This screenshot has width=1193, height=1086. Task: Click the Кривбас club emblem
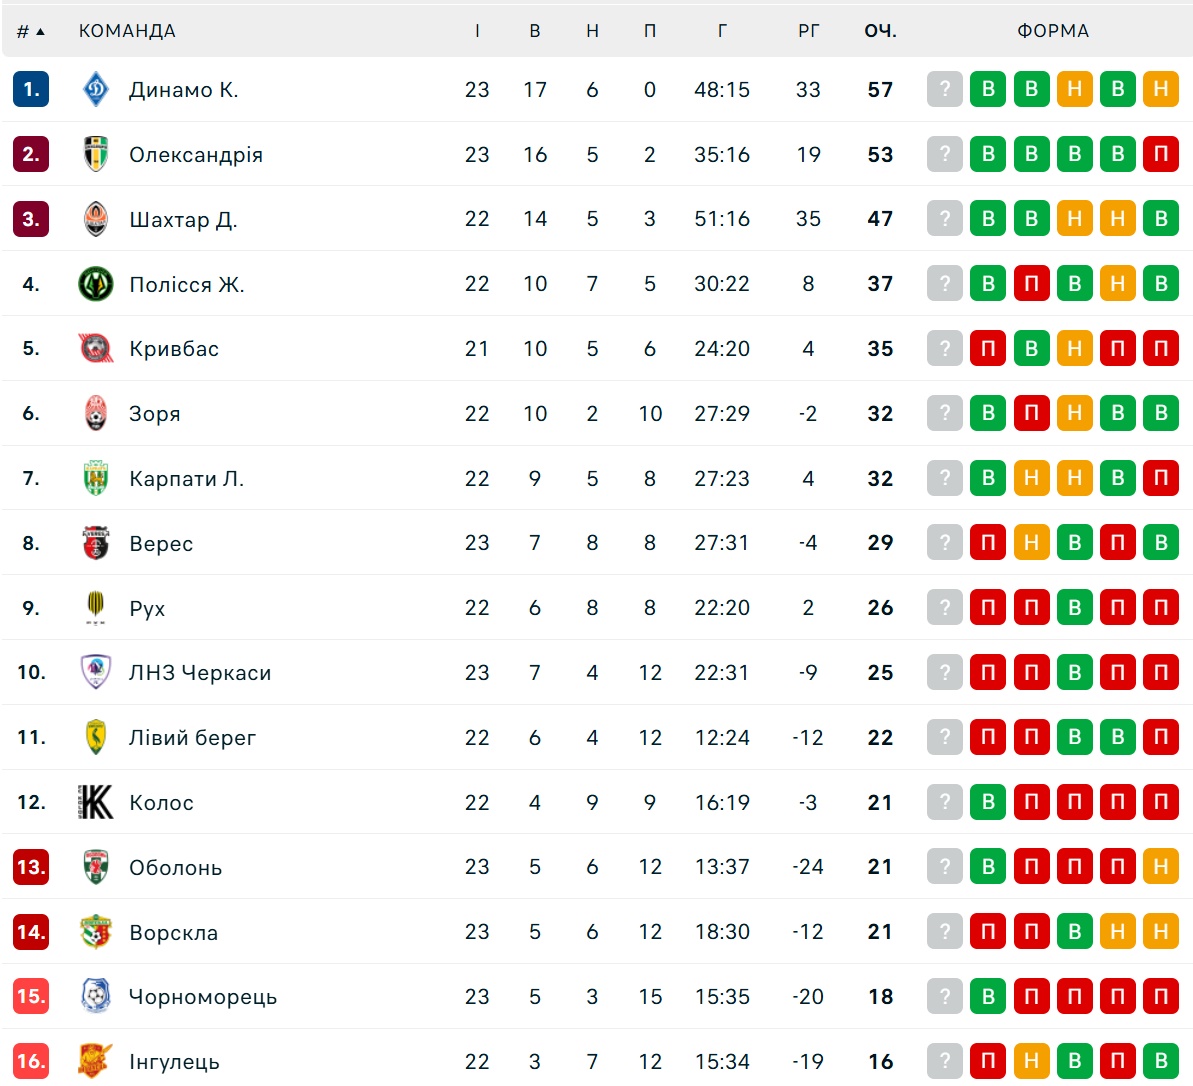pos(96,349)
